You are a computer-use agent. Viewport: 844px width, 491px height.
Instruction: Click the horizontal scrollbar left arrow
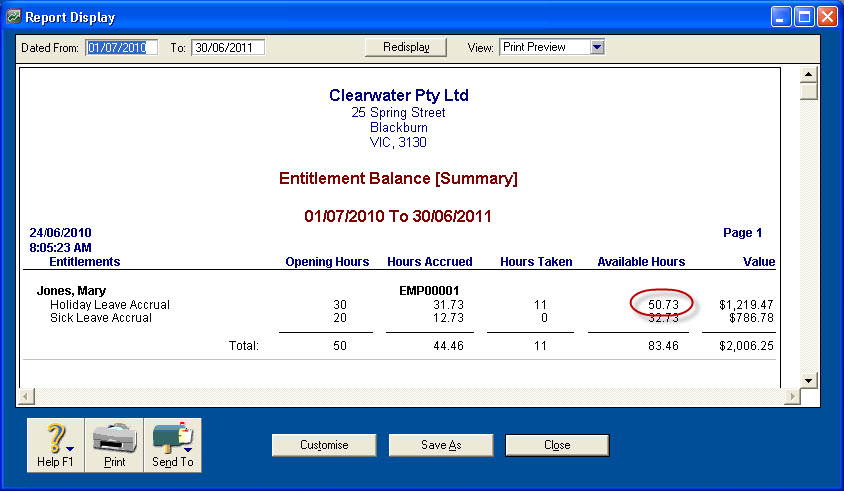(x=26, y=397)
